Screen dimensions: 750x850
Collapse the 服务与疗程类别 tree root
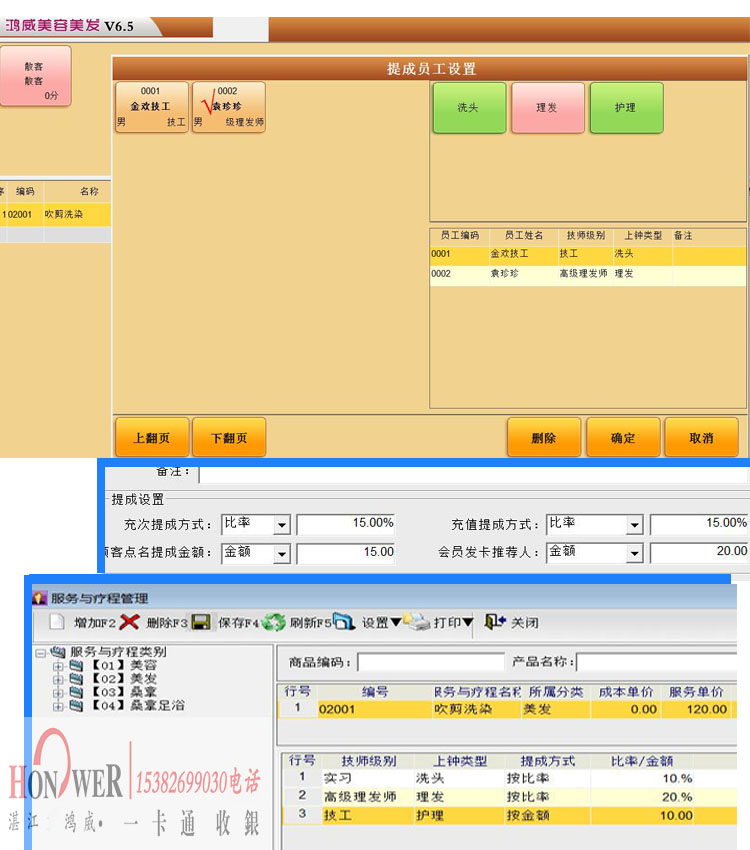pyautogui.click(x=40, y=653)
